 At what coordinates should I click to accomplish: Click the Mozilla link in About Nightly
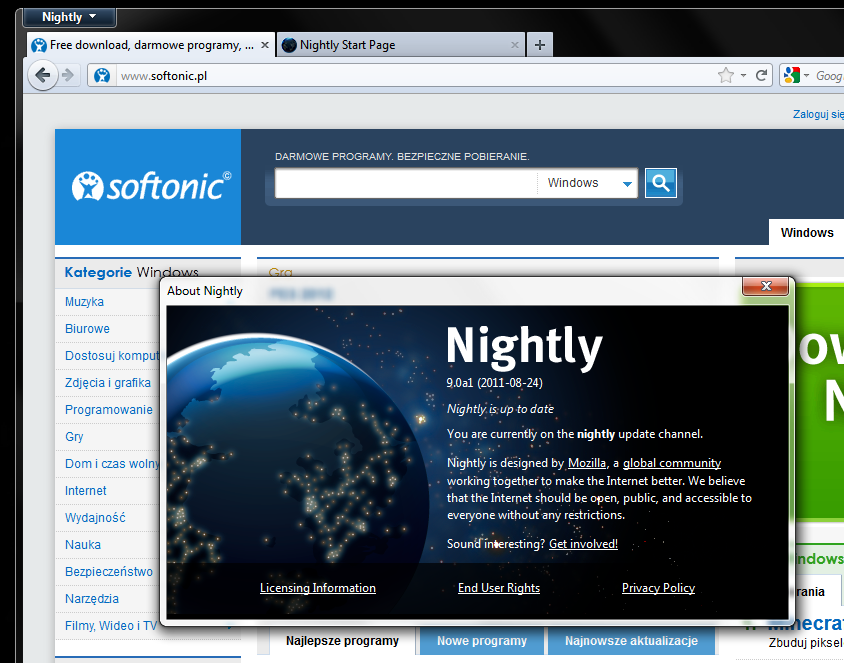587,463
